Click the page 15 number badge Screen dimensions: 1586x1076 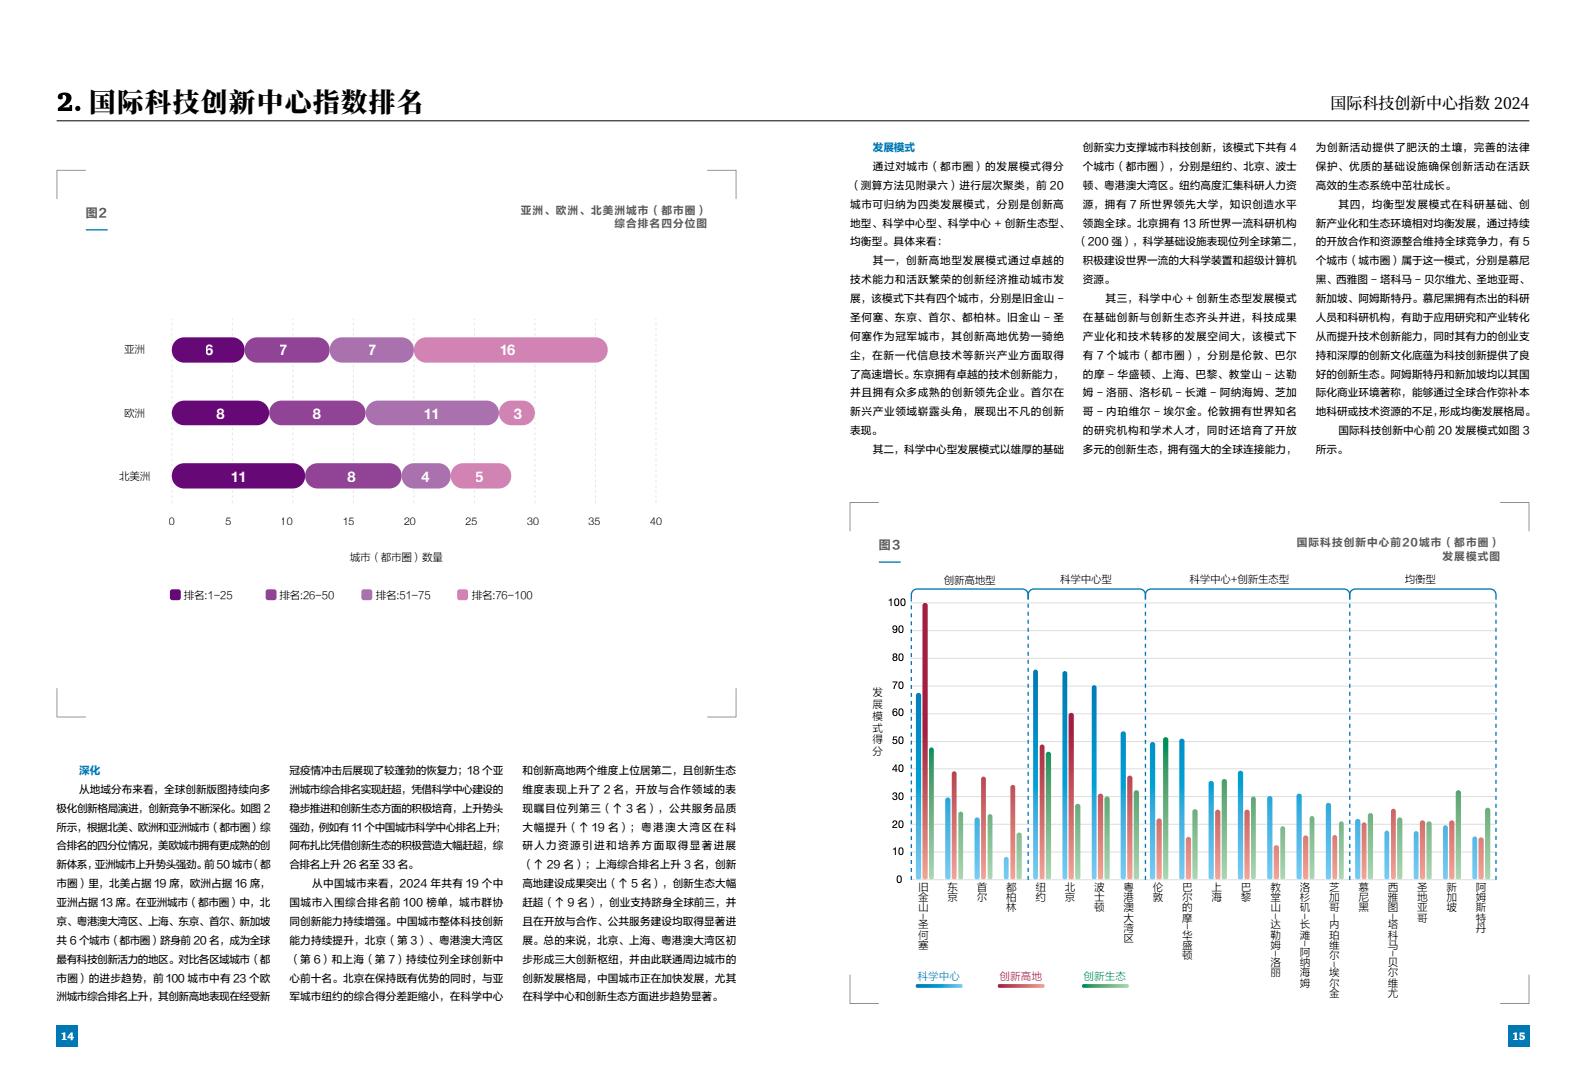tap(1518, 1036)
